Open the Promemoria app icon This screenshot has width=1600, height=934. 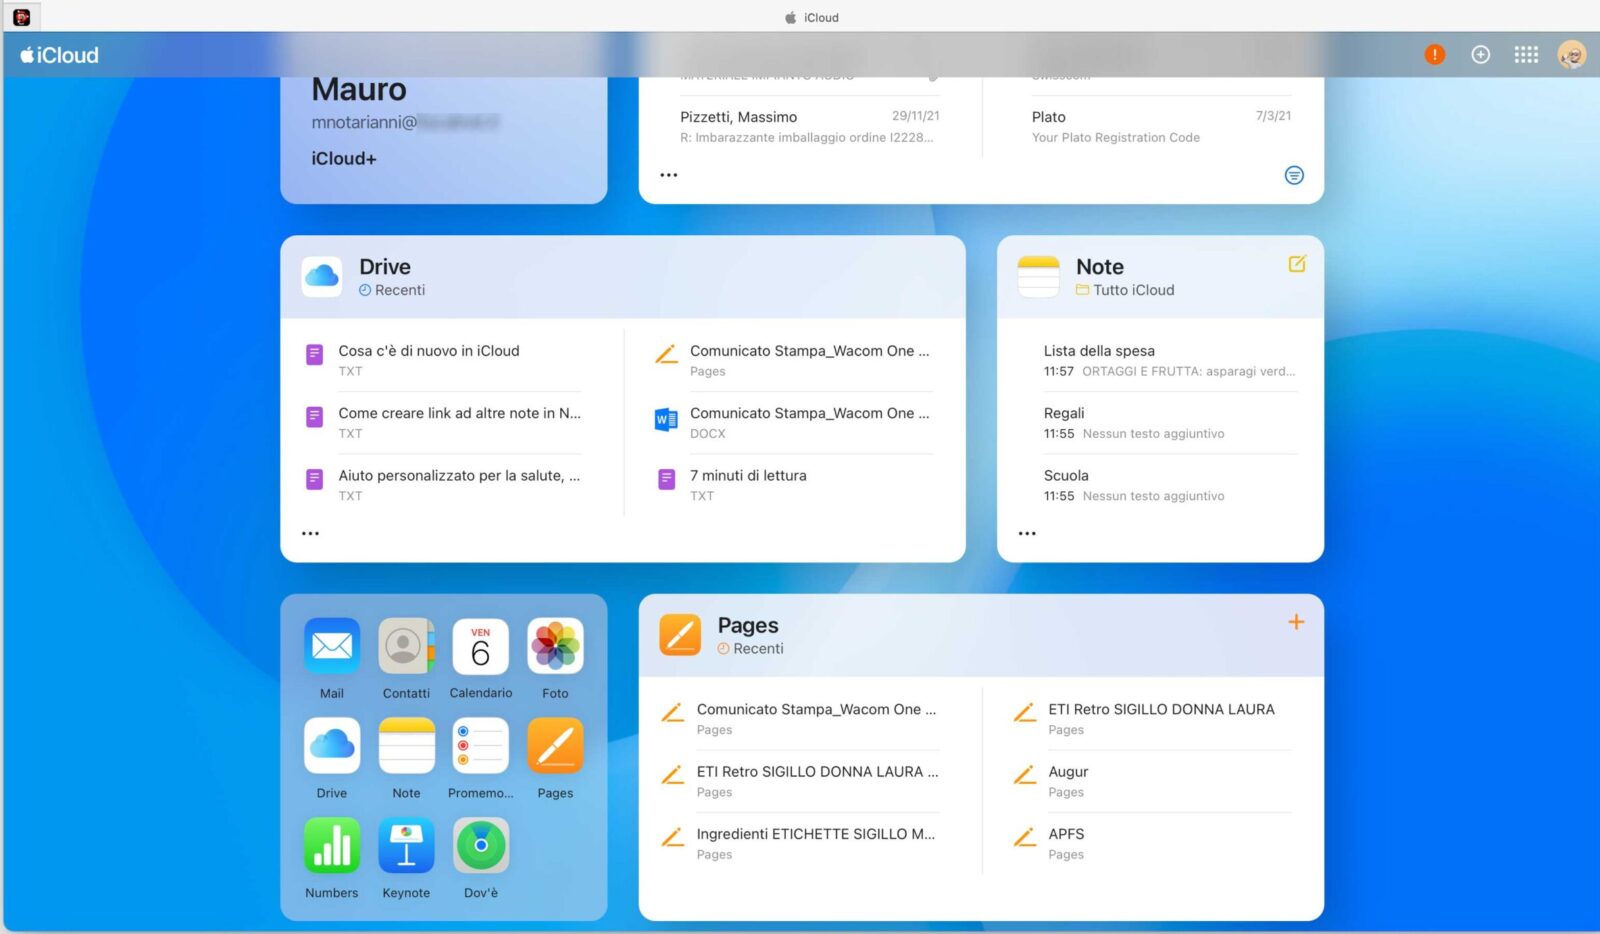481,746
